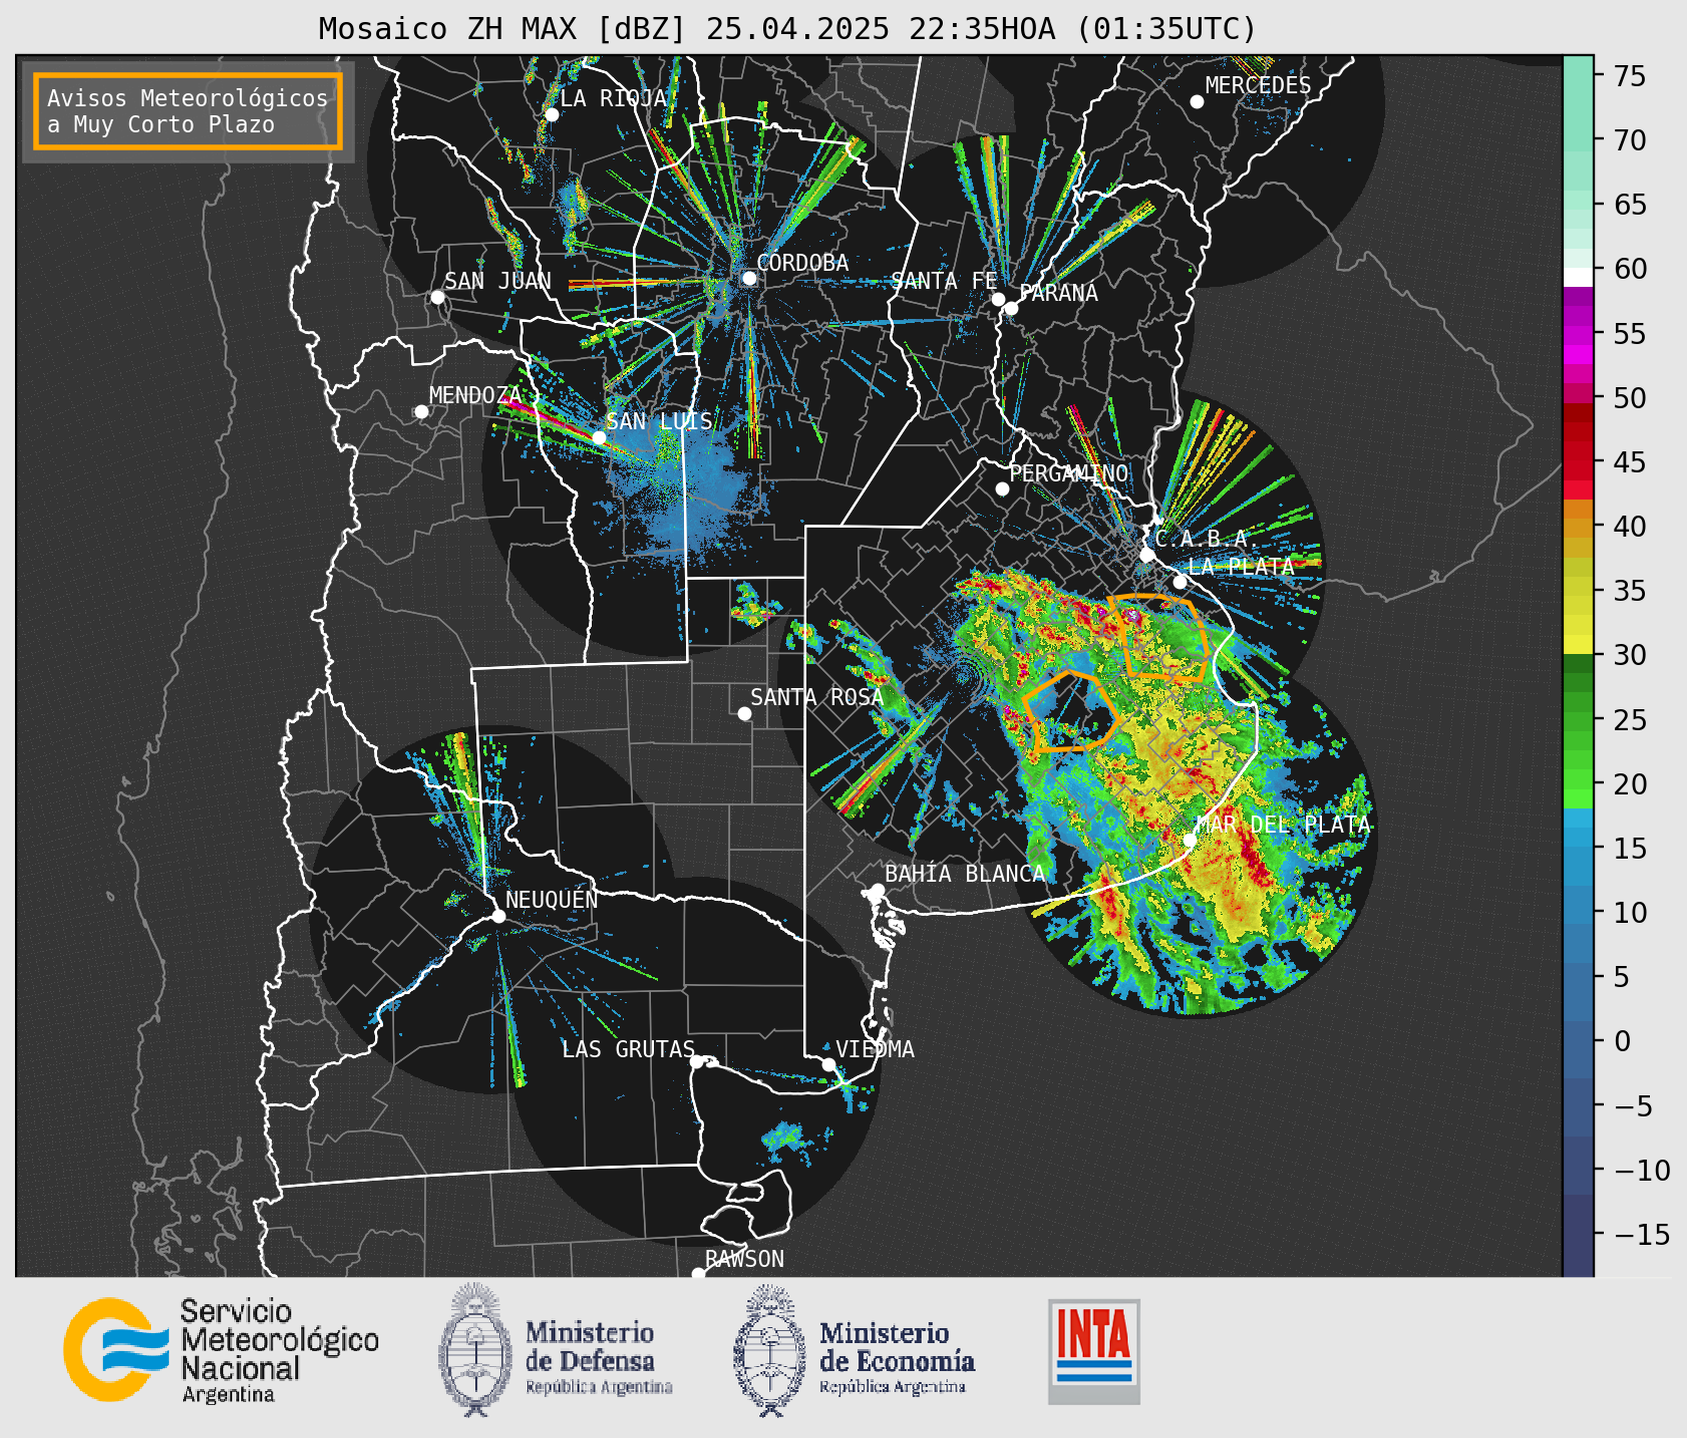
Task: Click the SANTA FE city marker dot
Action: point(998,299)
